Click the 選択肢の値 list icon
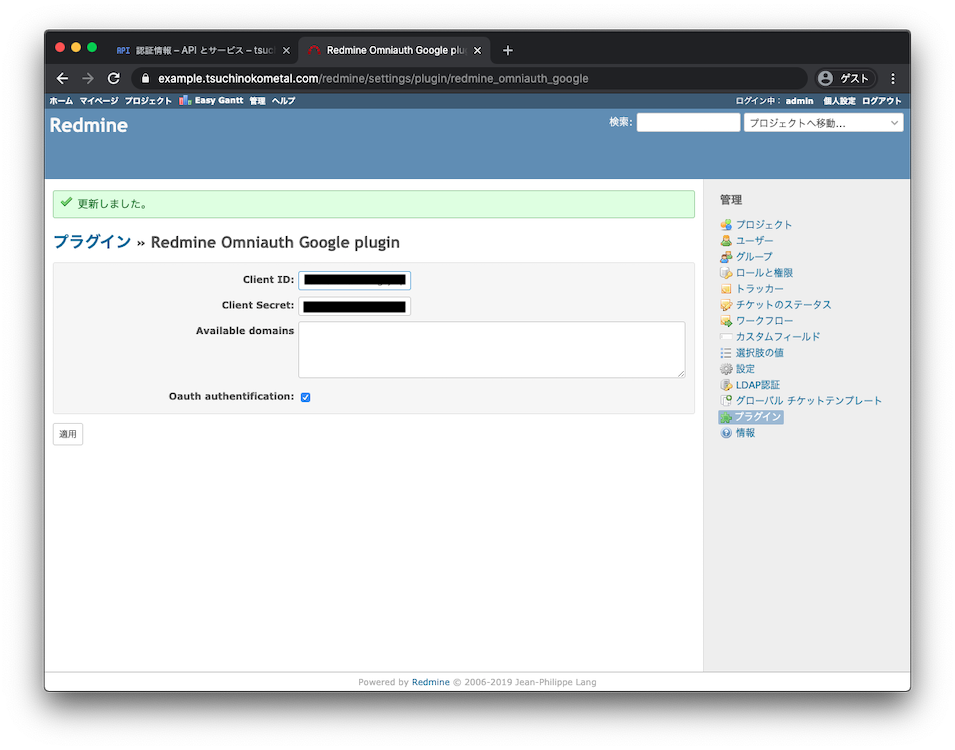 725,353
